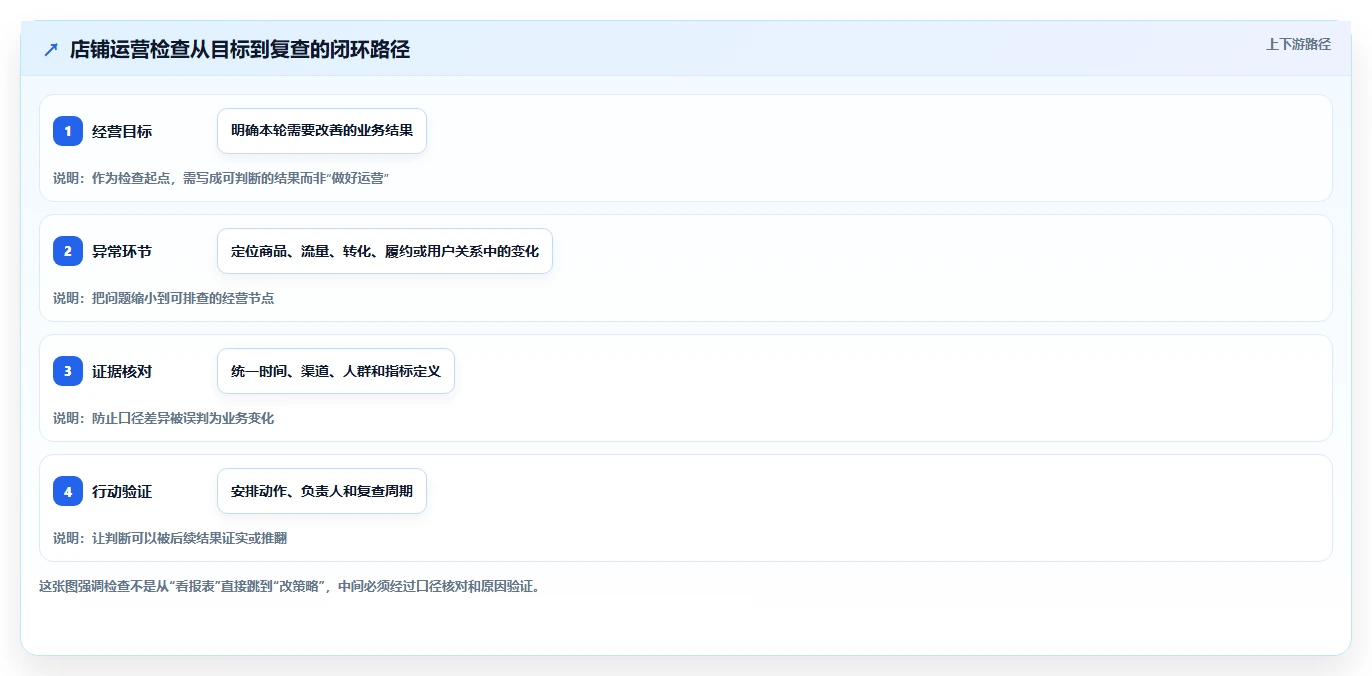Click the 安排动作、负责人和复查周期 chip

click(x=322, y=491)
